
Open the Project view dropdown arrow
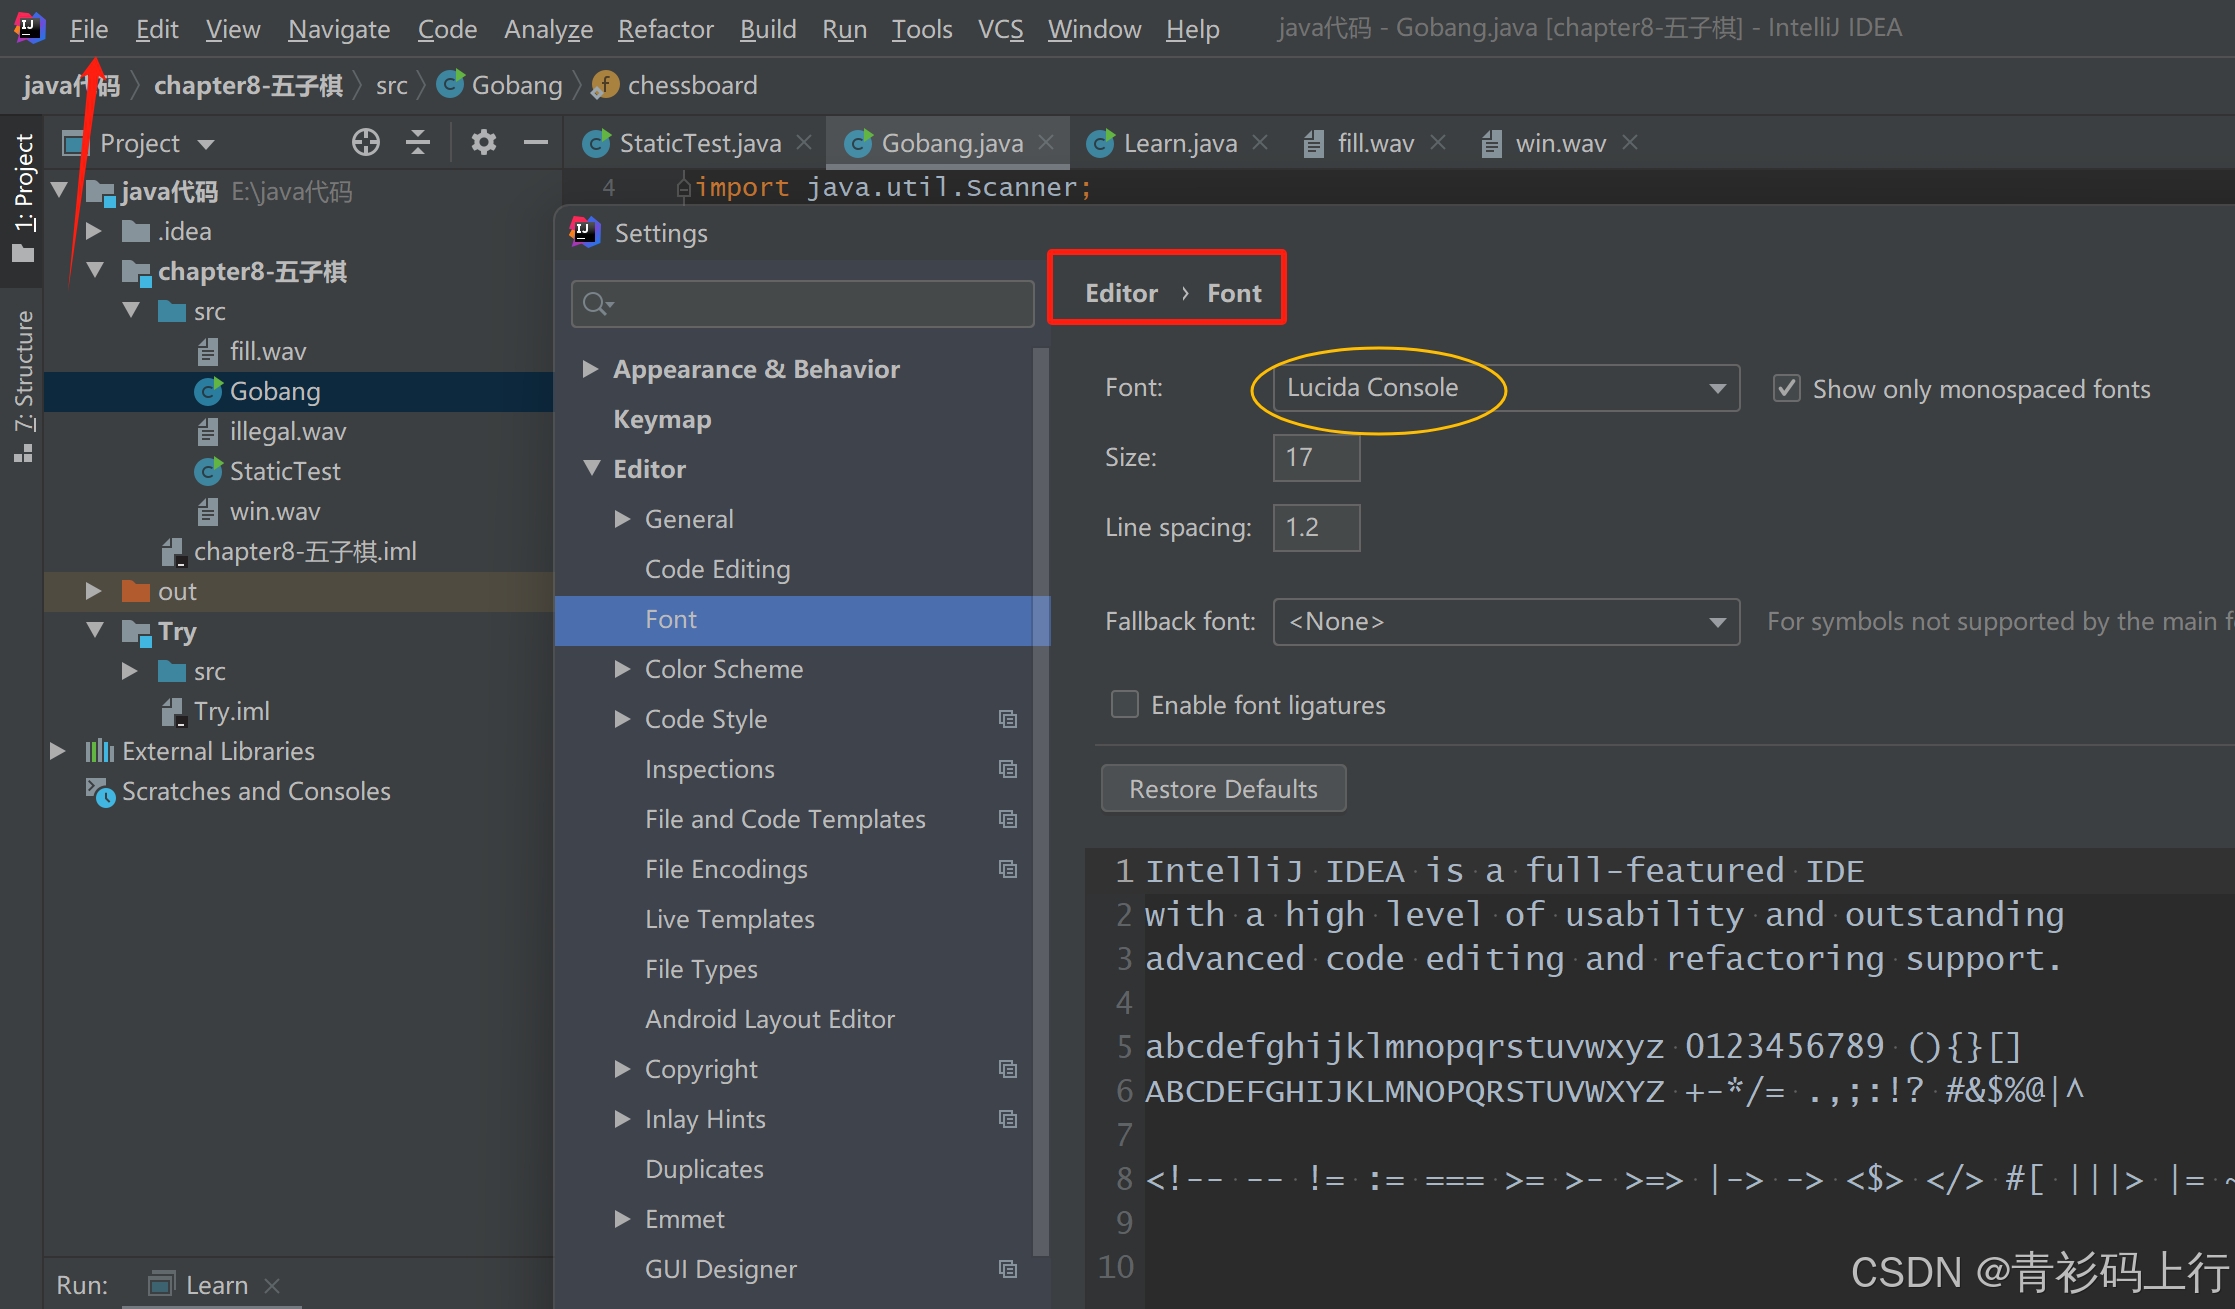206,144
